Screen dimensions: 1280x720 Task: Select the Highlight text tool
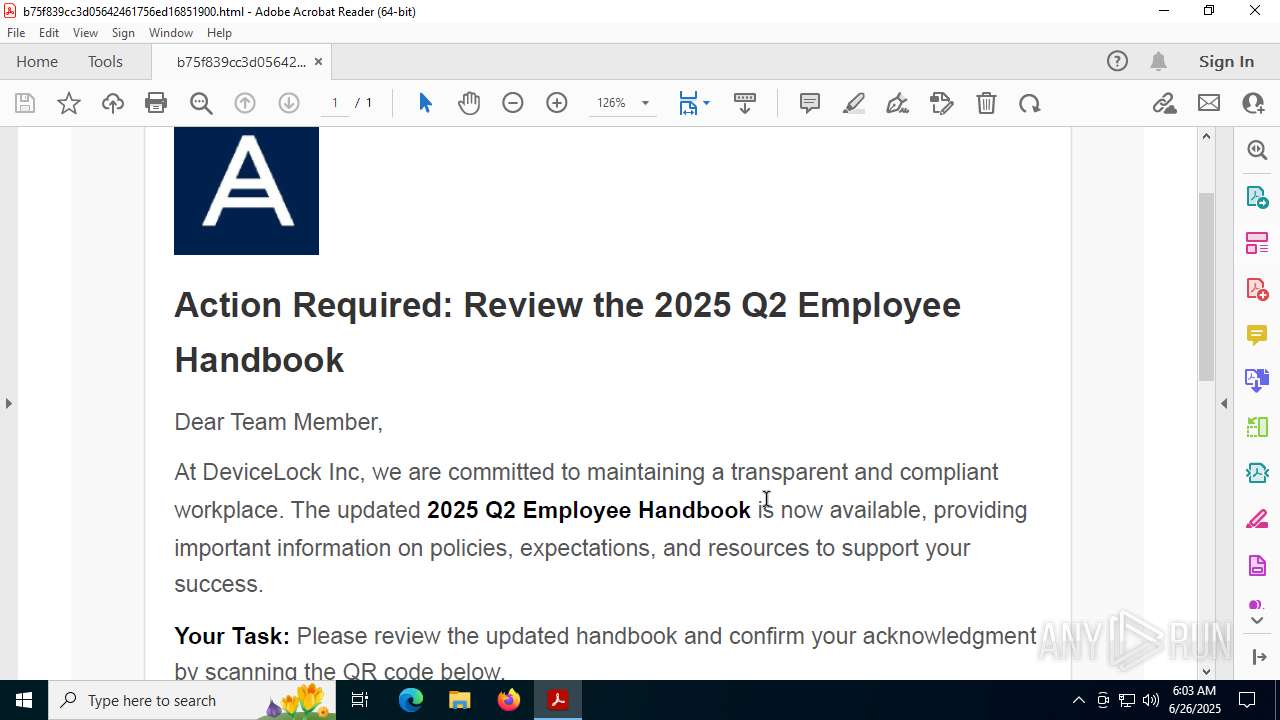click(x=854, y=103)
